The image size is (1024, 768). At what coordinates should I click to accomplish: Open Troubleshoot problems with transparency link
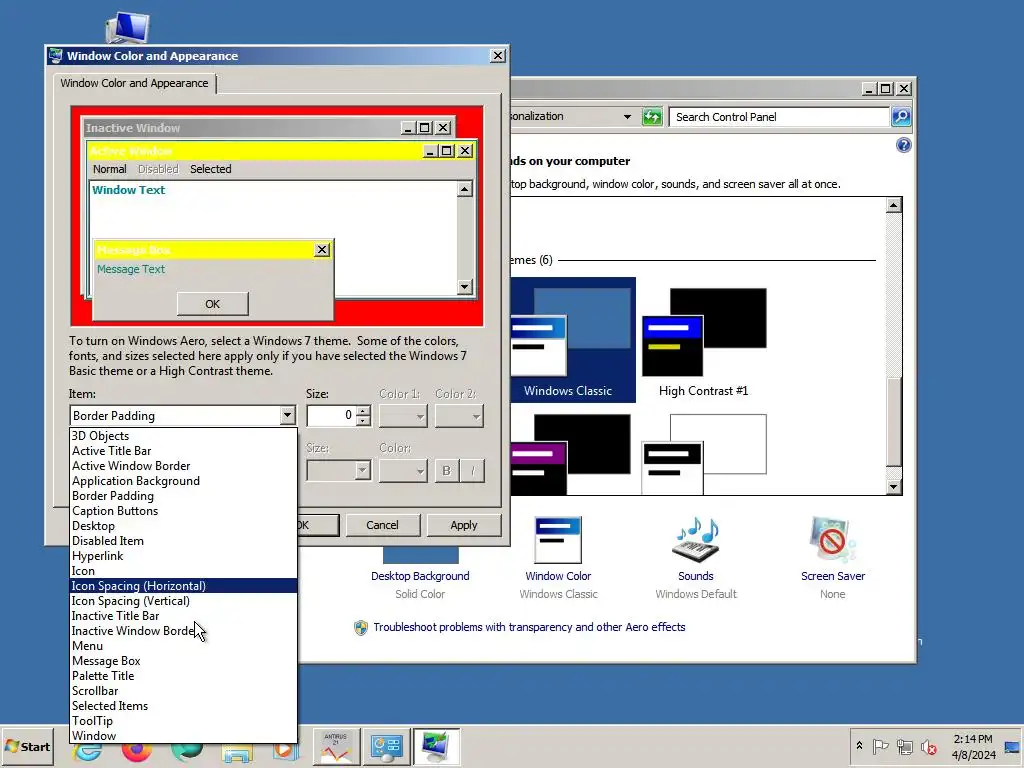529,627
